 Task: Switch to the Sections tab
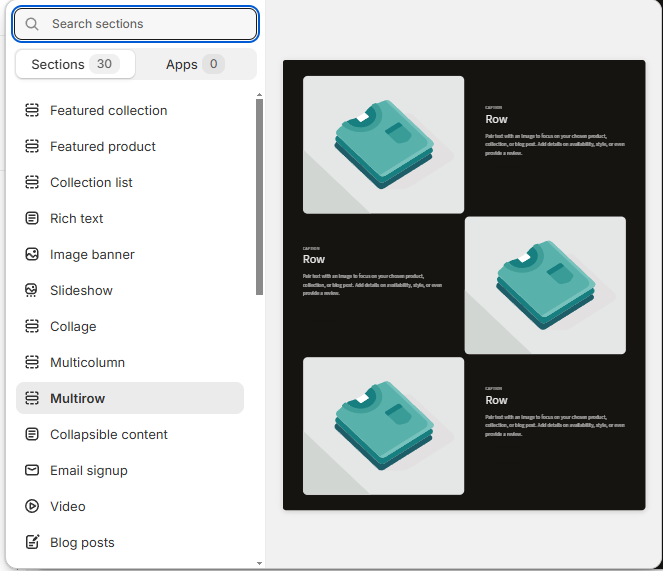pos(75,64)
